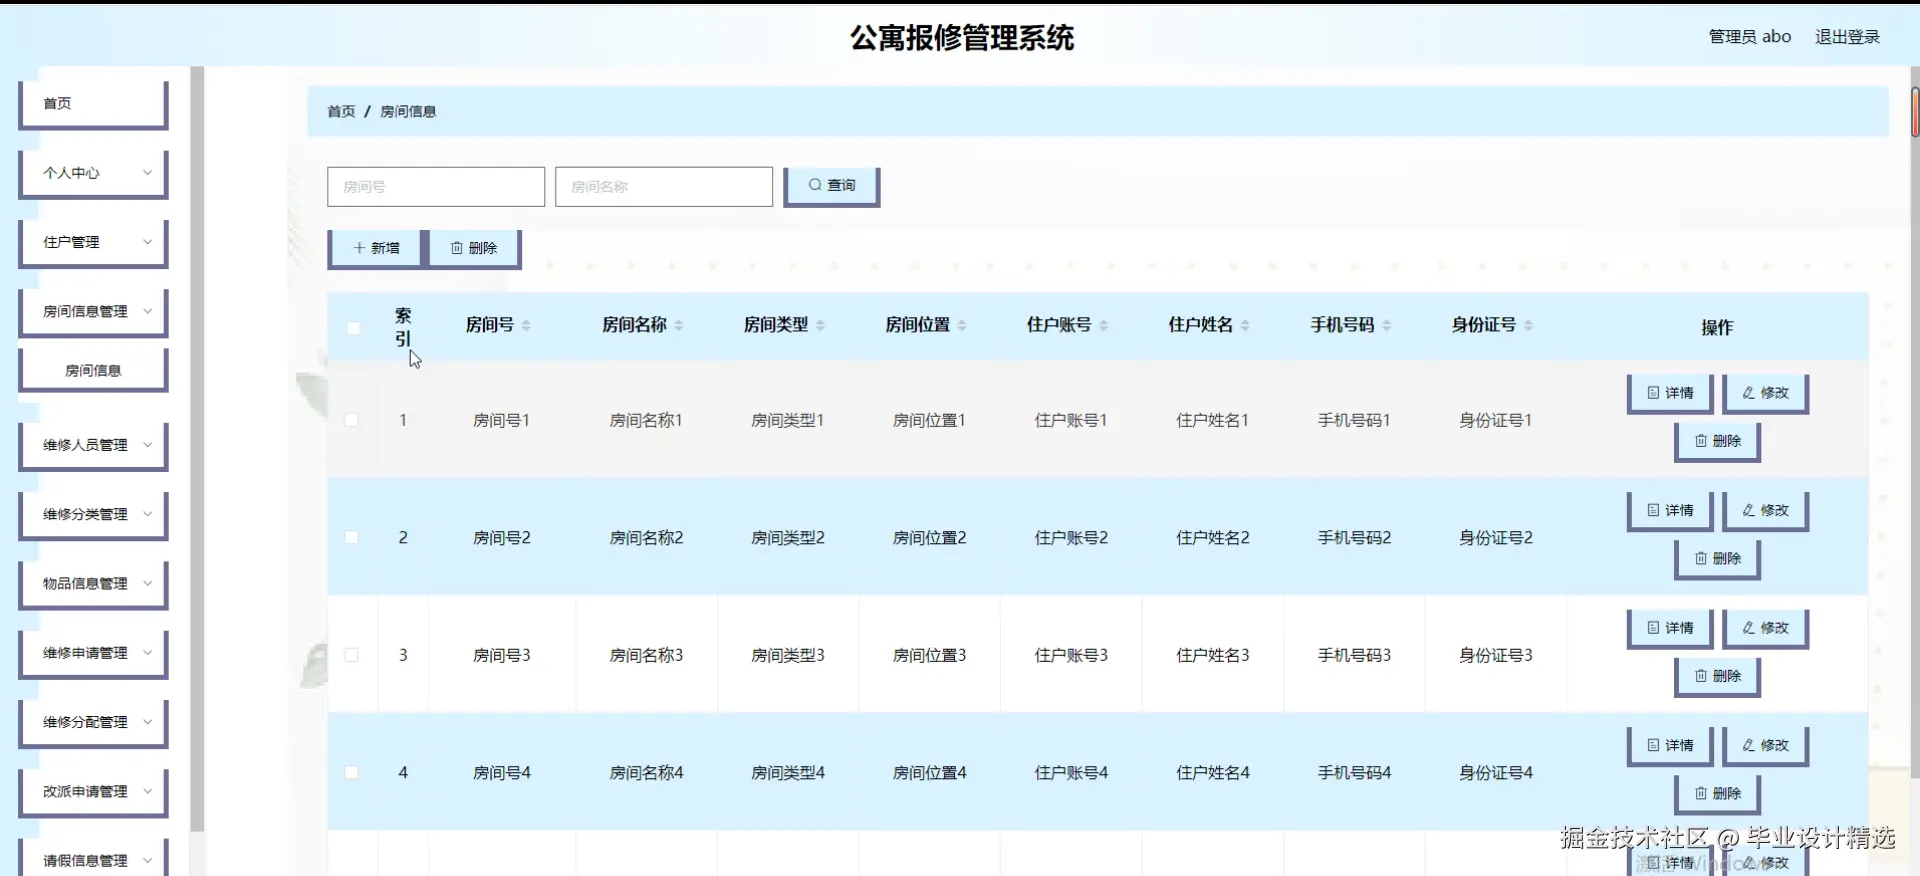Sort by 房间位置 column arrows
The height and width of the screenshot is (876, 1920).
[x=962, y=325]
